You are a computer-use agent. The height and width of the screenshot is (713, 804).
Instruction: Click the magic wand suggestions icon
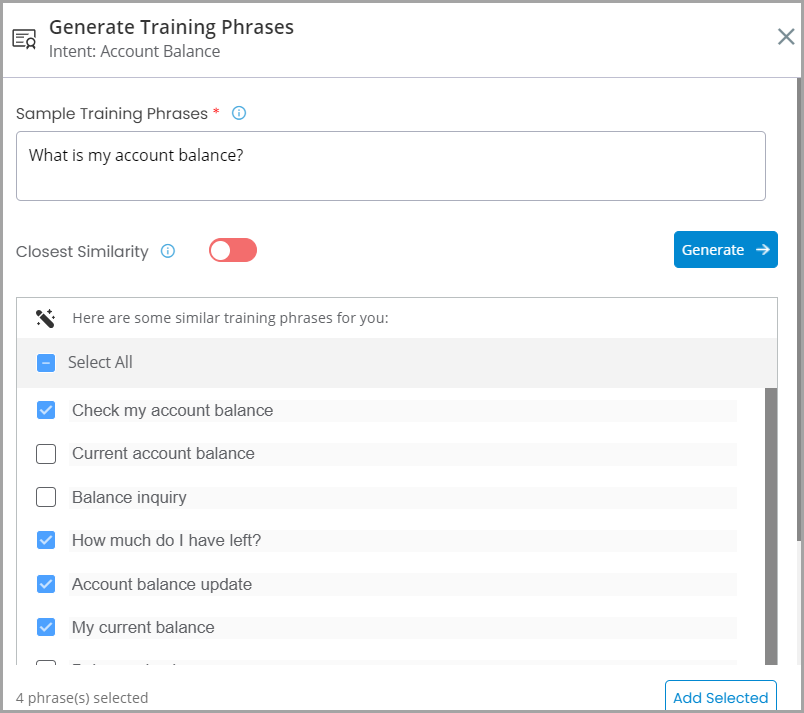[45, 318]
